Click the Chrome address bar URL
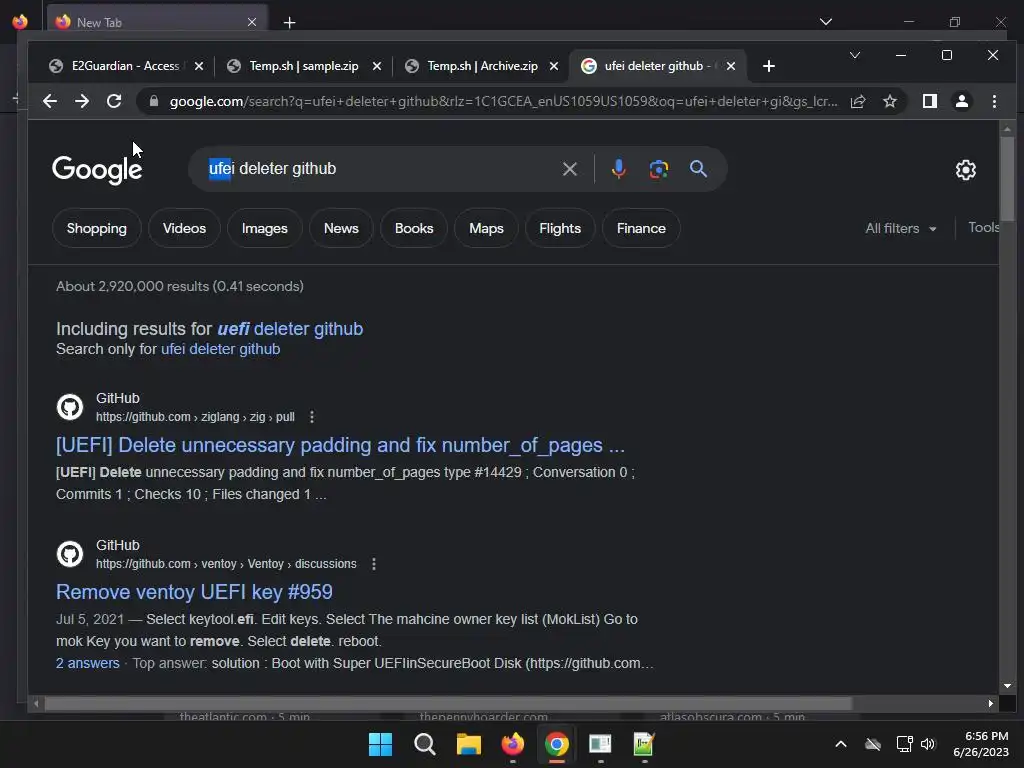Image resolution: width=1024 pixels, height=768 pixels. [x=503, y=101]
